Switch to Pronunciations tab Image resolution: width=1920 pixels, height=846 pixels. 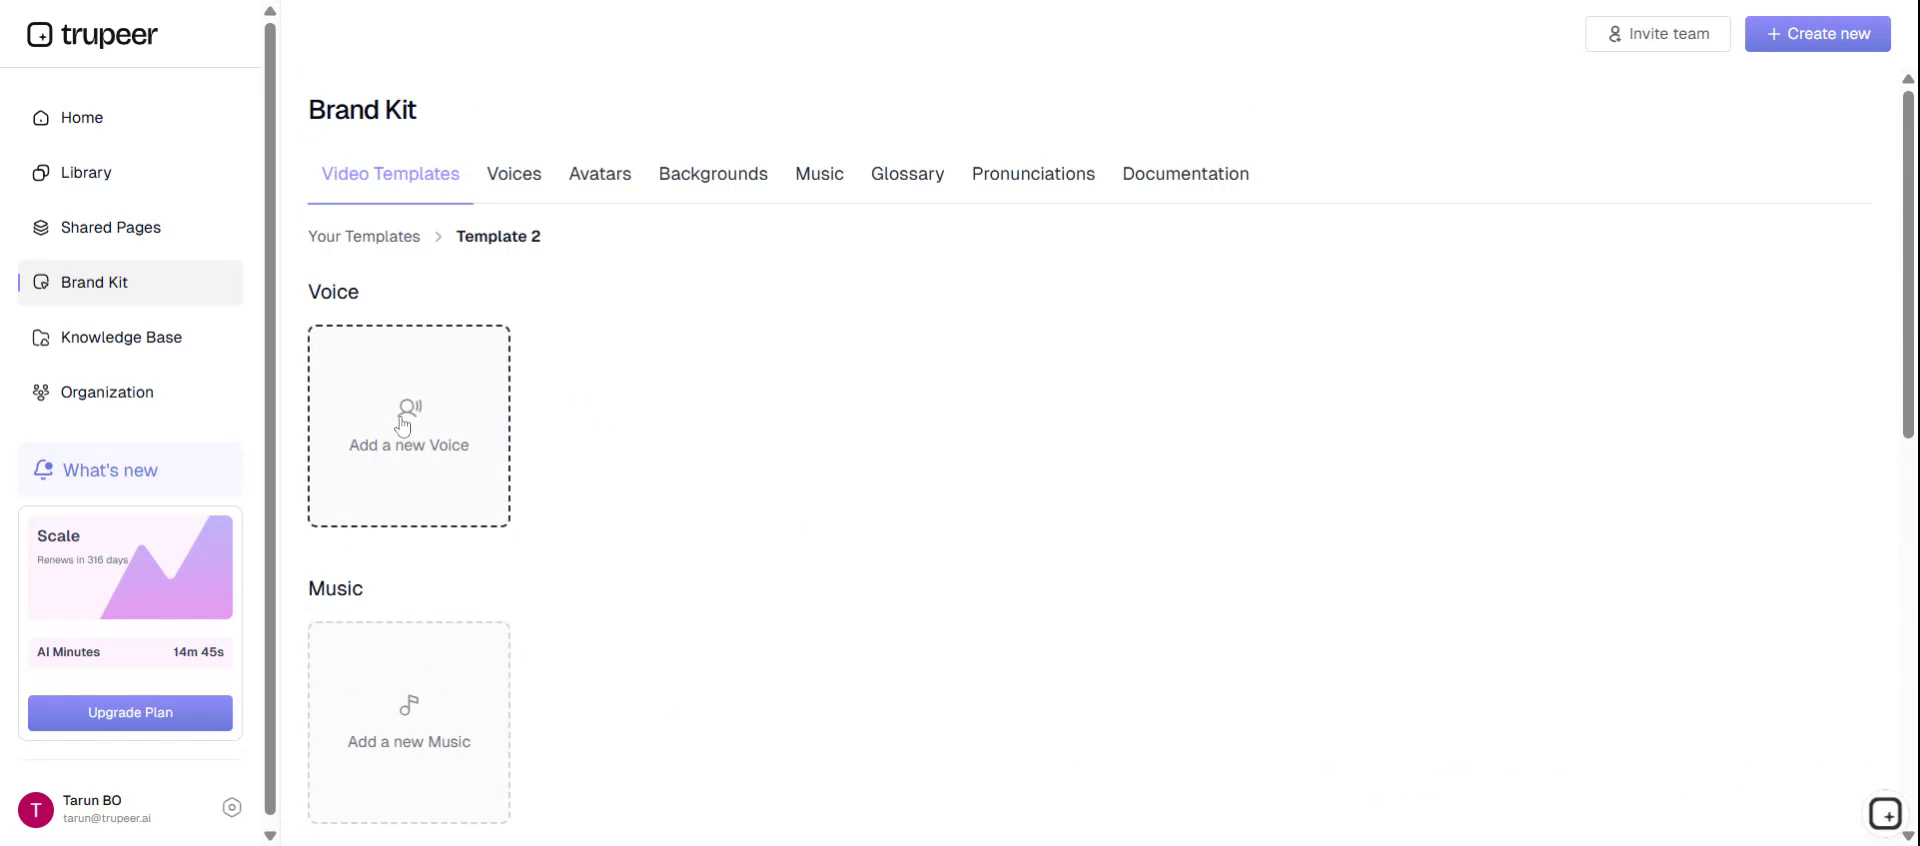click(x=1033, y=174)
